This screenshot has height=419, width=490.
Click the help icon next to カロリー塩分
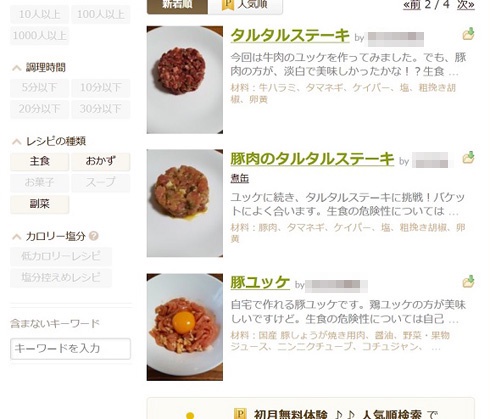[94, 236]
